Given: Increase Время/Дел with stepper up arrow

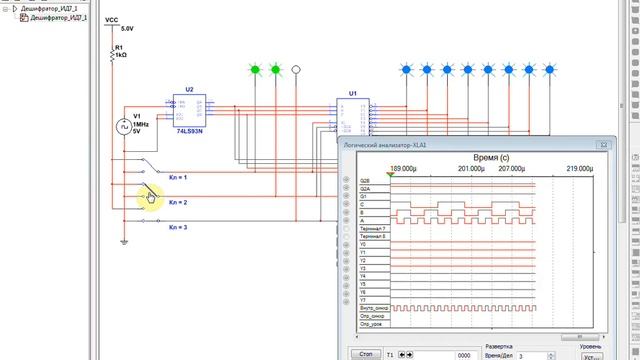Looking at the screenshot, I should tap(550, 354).
